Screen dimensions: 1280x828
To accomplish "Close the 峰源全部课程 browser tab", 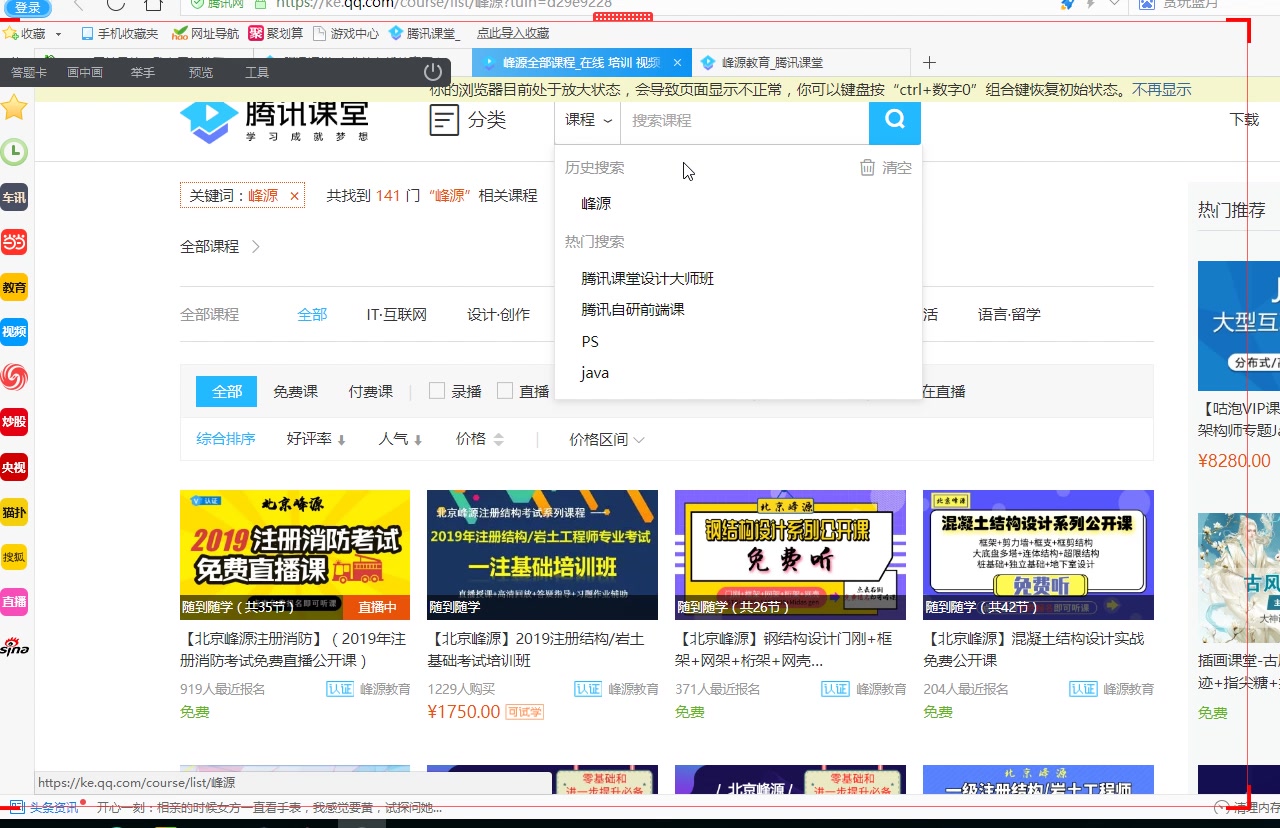I will pyautogui.click(x=677, y=62).
